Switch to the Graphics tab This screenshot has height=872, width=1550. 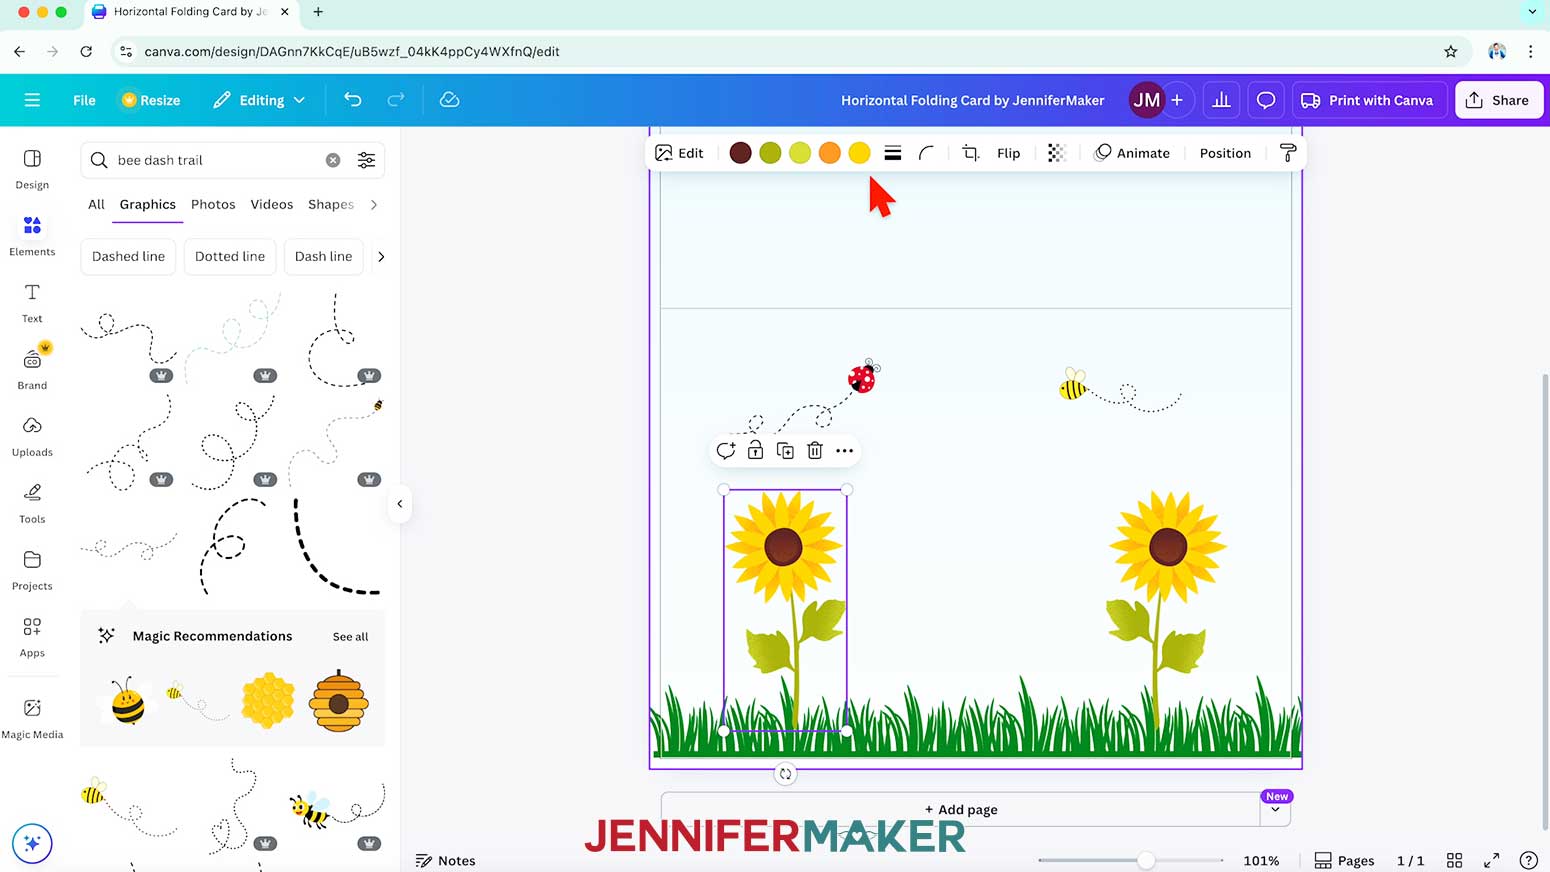click(x=148, y=204)
